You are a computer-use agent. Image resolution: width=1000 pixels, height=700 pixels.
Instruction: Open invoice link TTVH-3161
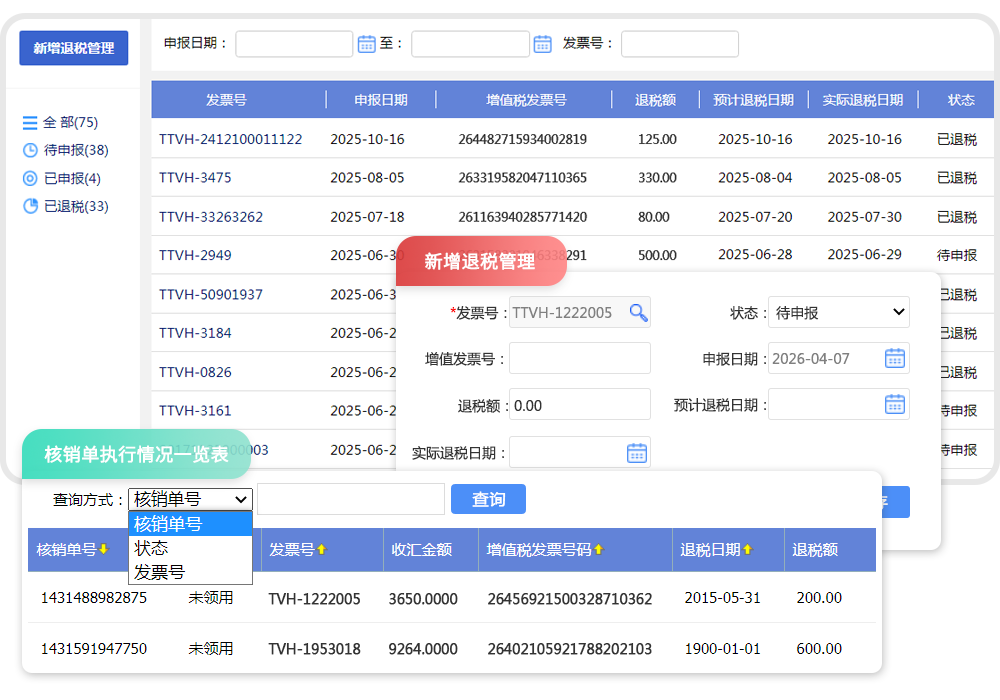point(195,411)
